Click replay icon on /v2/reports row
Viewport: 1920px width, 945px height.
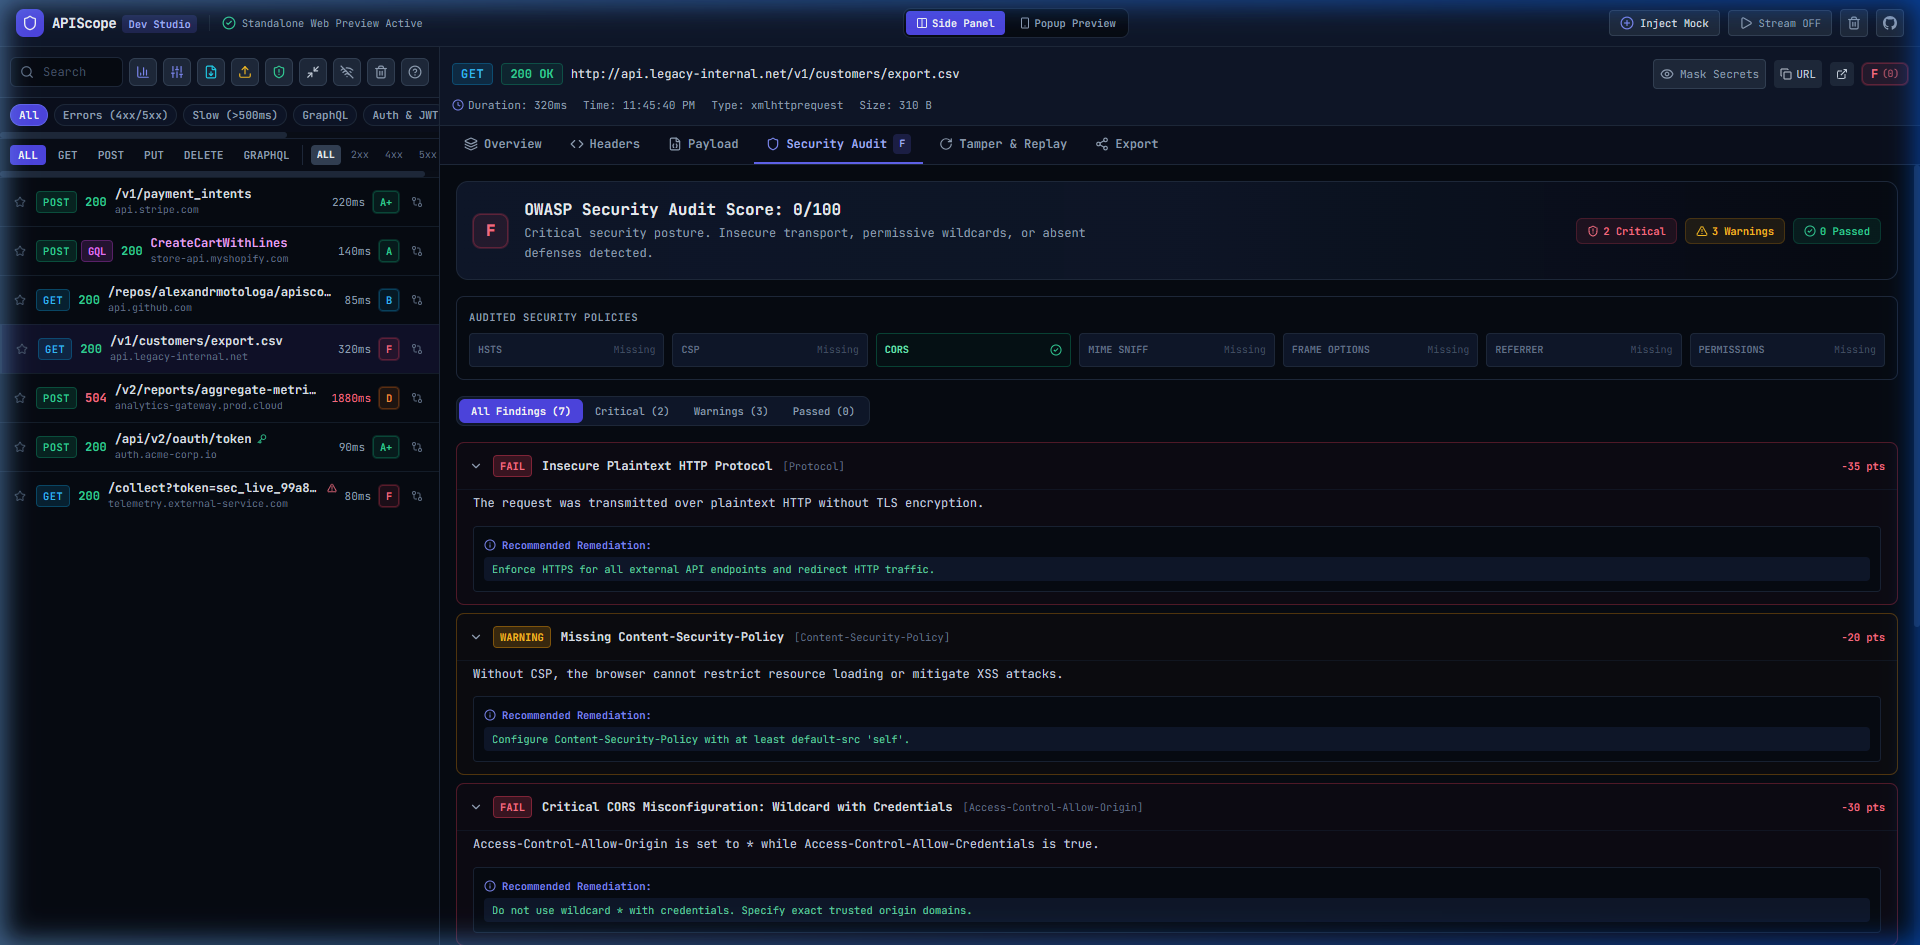click(417, 398)
